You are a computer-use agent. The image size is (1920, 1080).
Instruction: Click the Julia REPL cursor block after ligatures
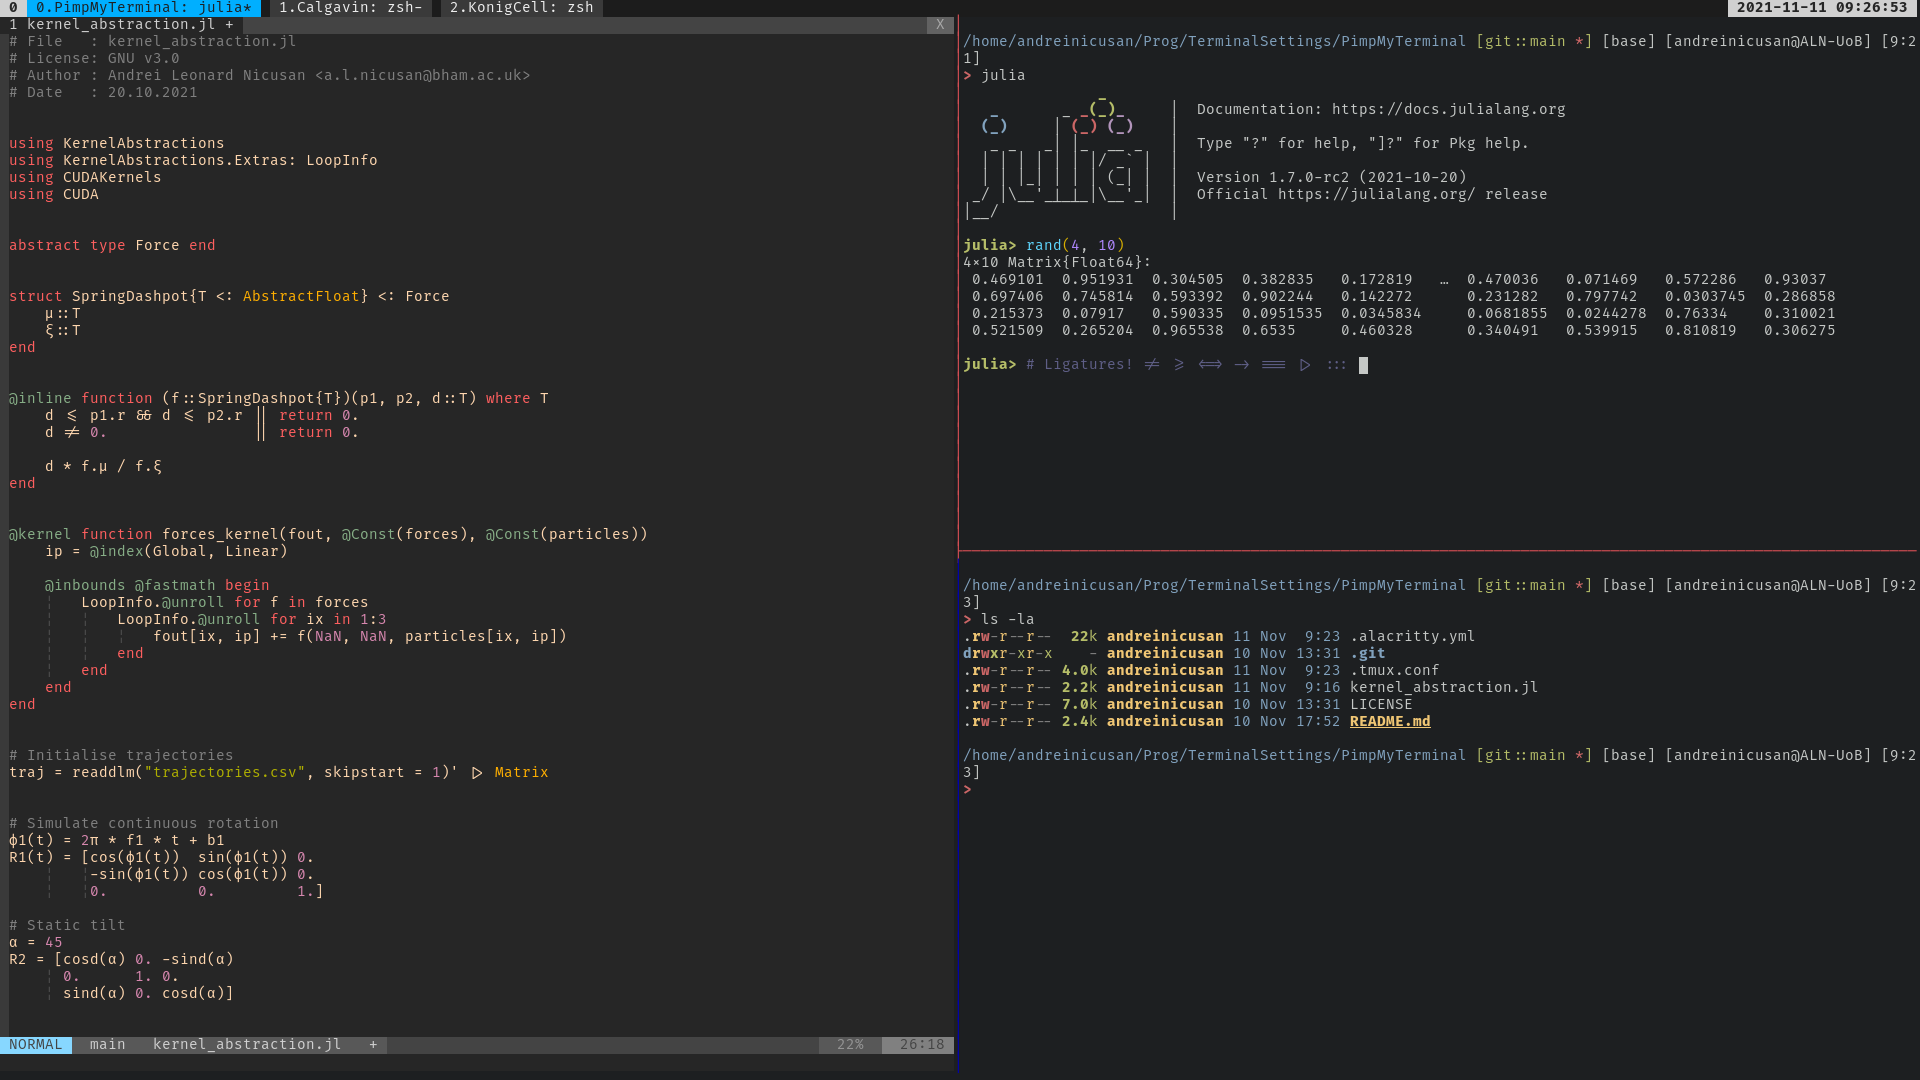1363,365
